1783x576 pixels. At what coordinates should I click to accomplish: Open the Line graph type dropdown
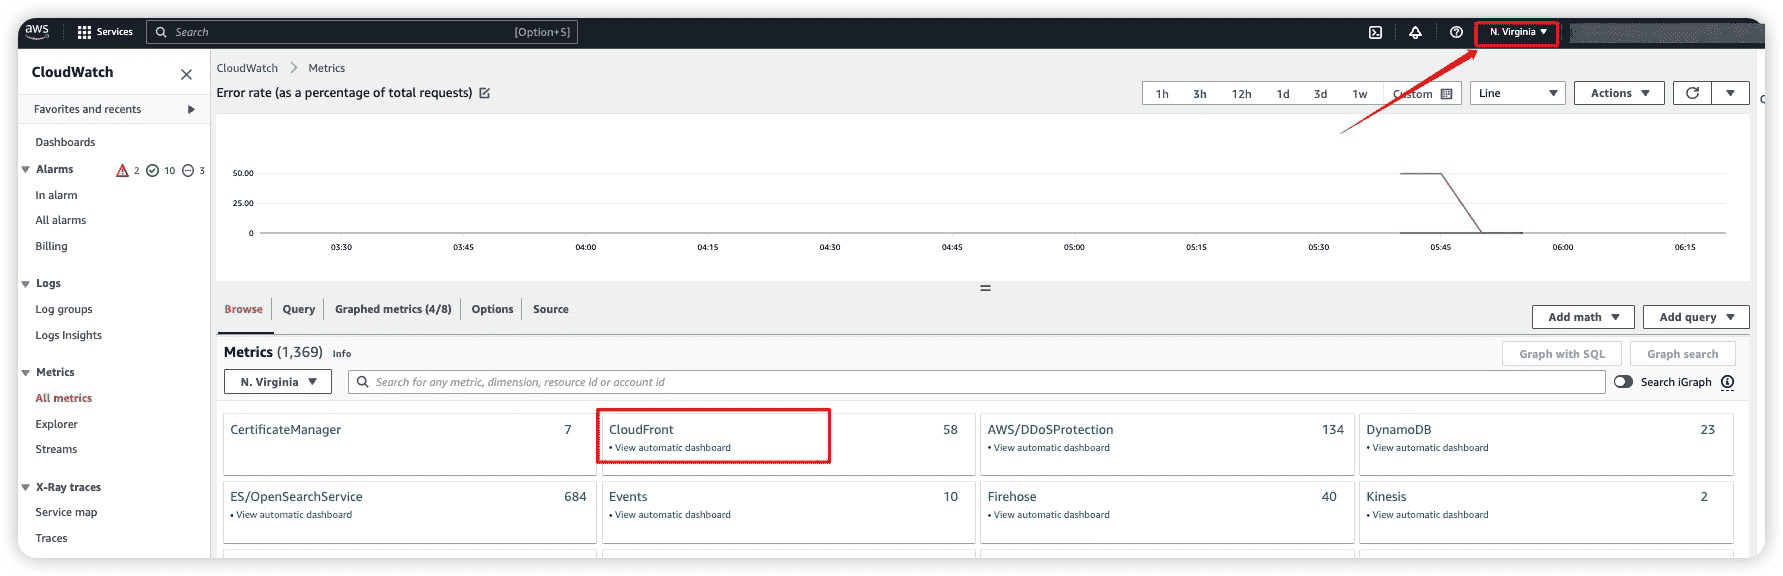tap(1517, 93)
